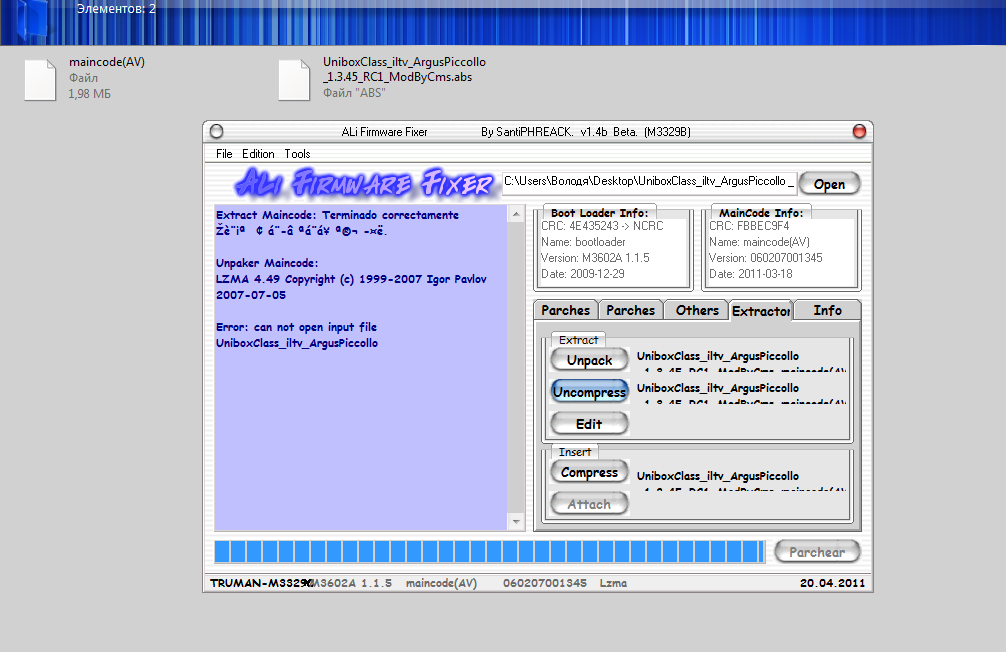Click the Unpack file name label
The width and height of the screenshot is (1006, 652).
click(741, 361)
